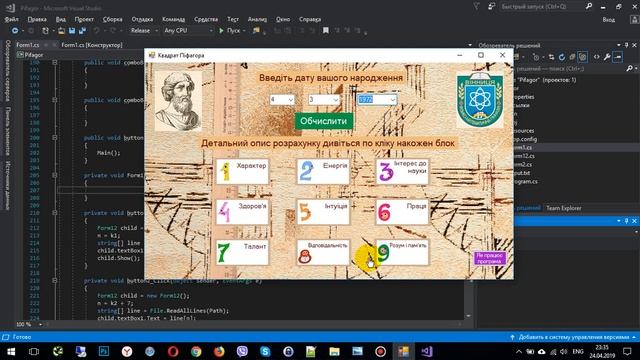Switch to Form1.cs [Конструктор] tab
This screenshot has height=360, width=640.
click(x=92, y=45)
